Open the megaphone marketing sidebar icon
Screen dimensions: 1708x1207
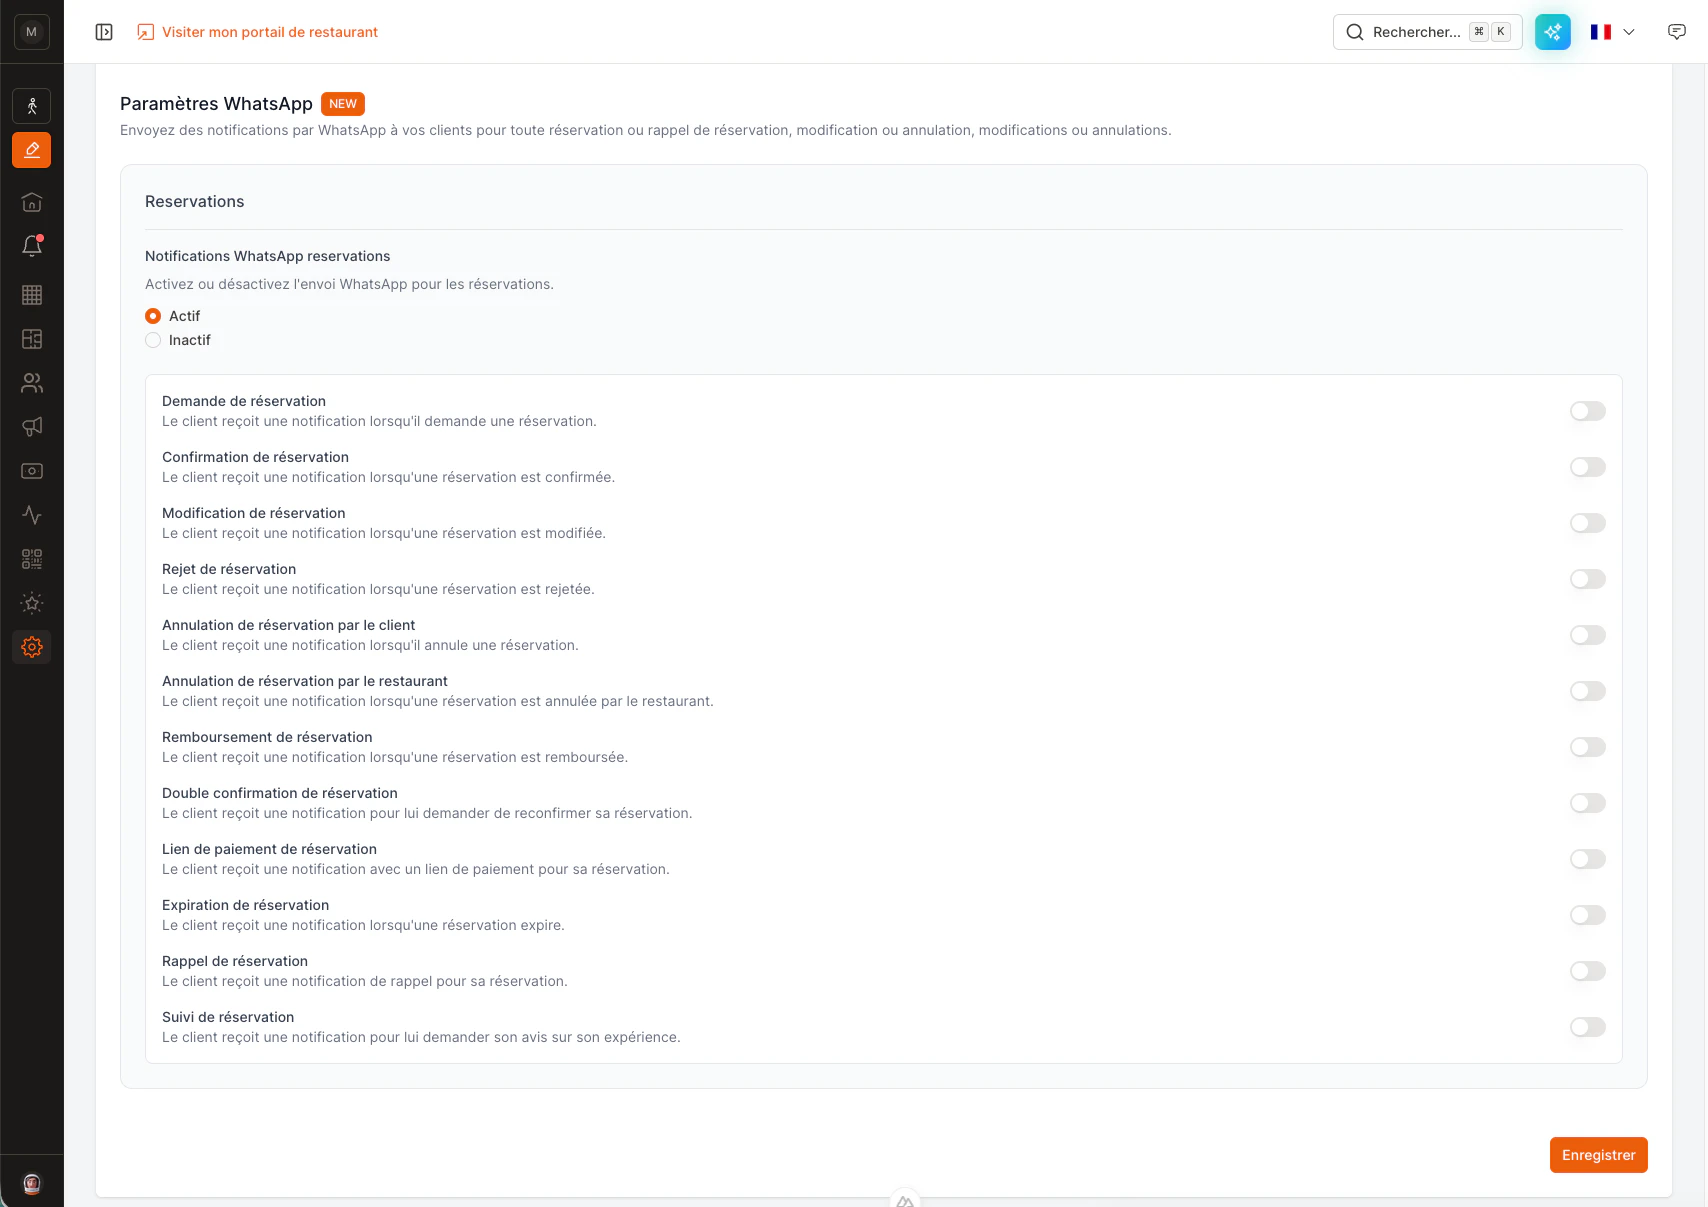[x=32, y=427]
